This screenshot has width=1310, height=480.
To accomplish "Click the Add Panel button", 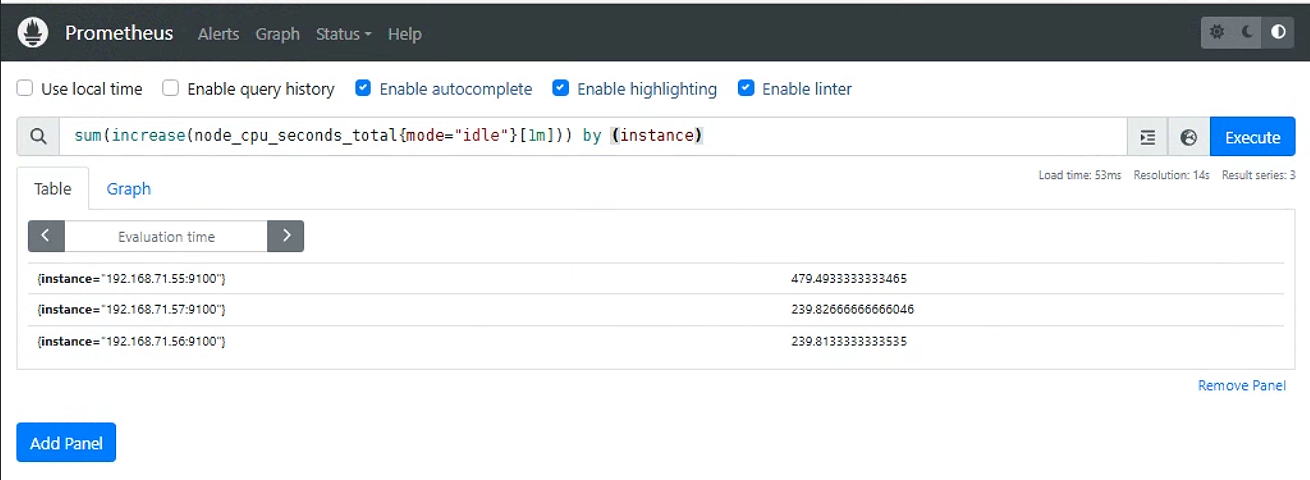I will pos(66,443).
